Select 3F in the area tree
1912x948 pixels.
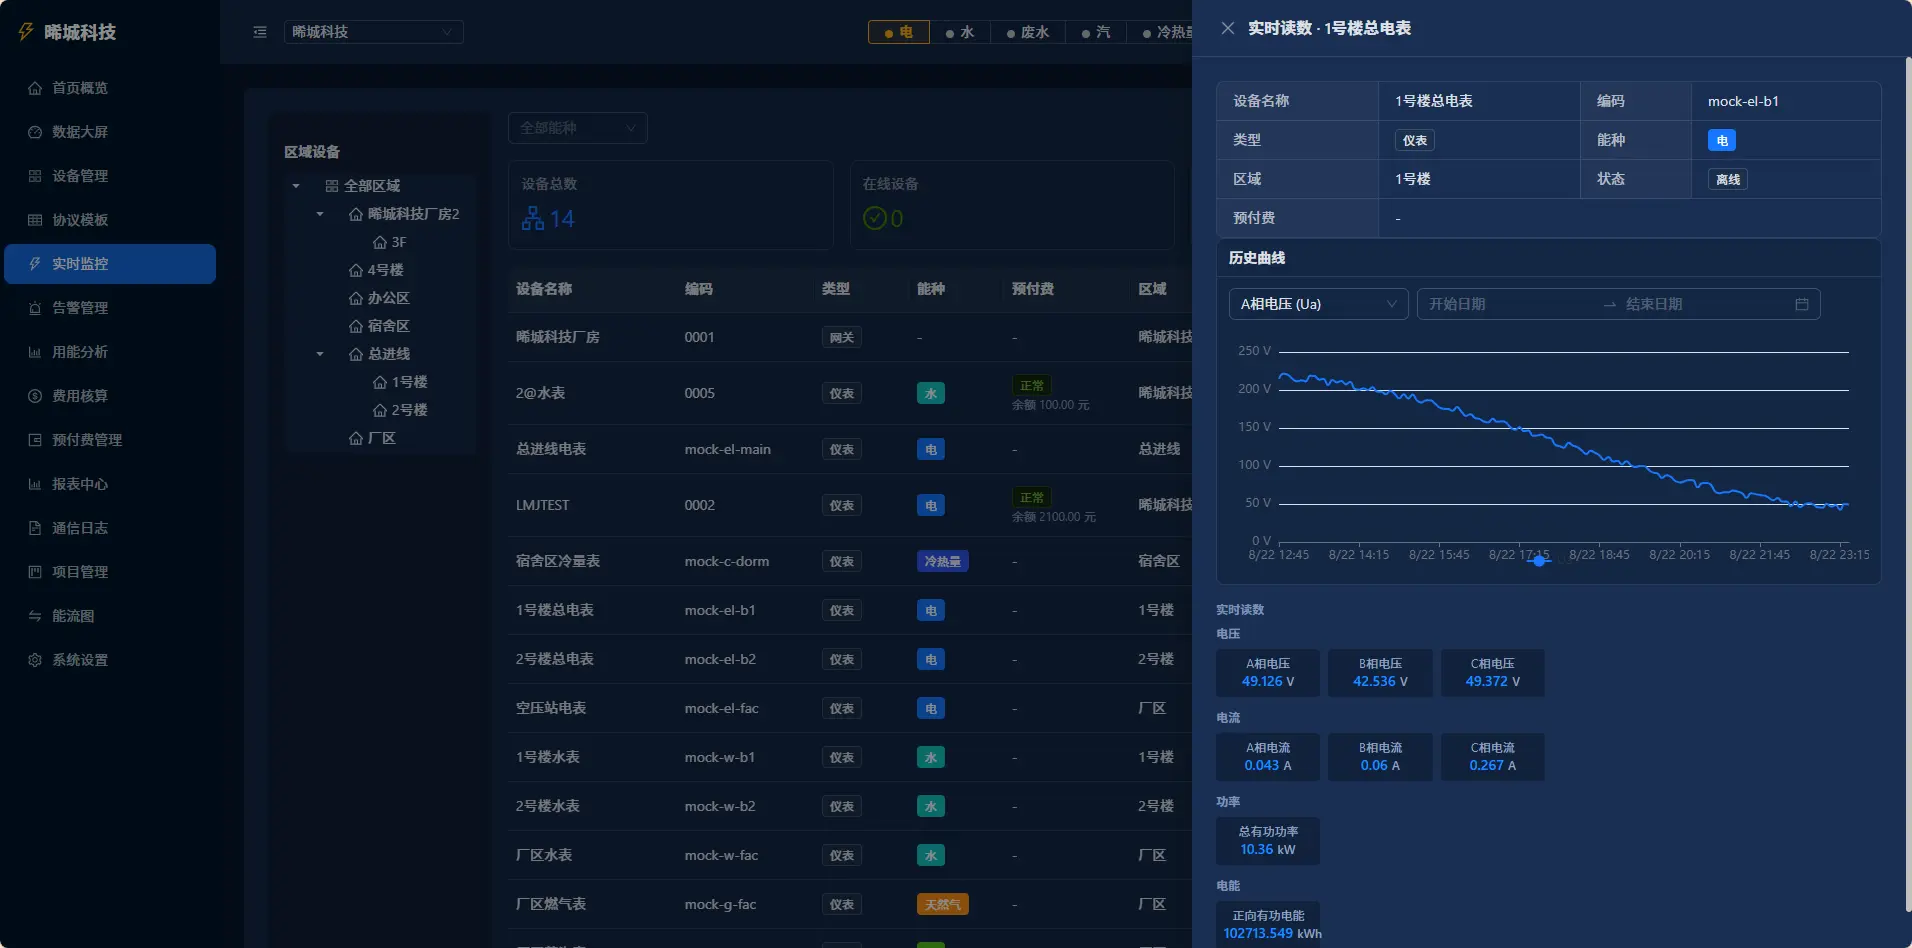tap(389, 242)
